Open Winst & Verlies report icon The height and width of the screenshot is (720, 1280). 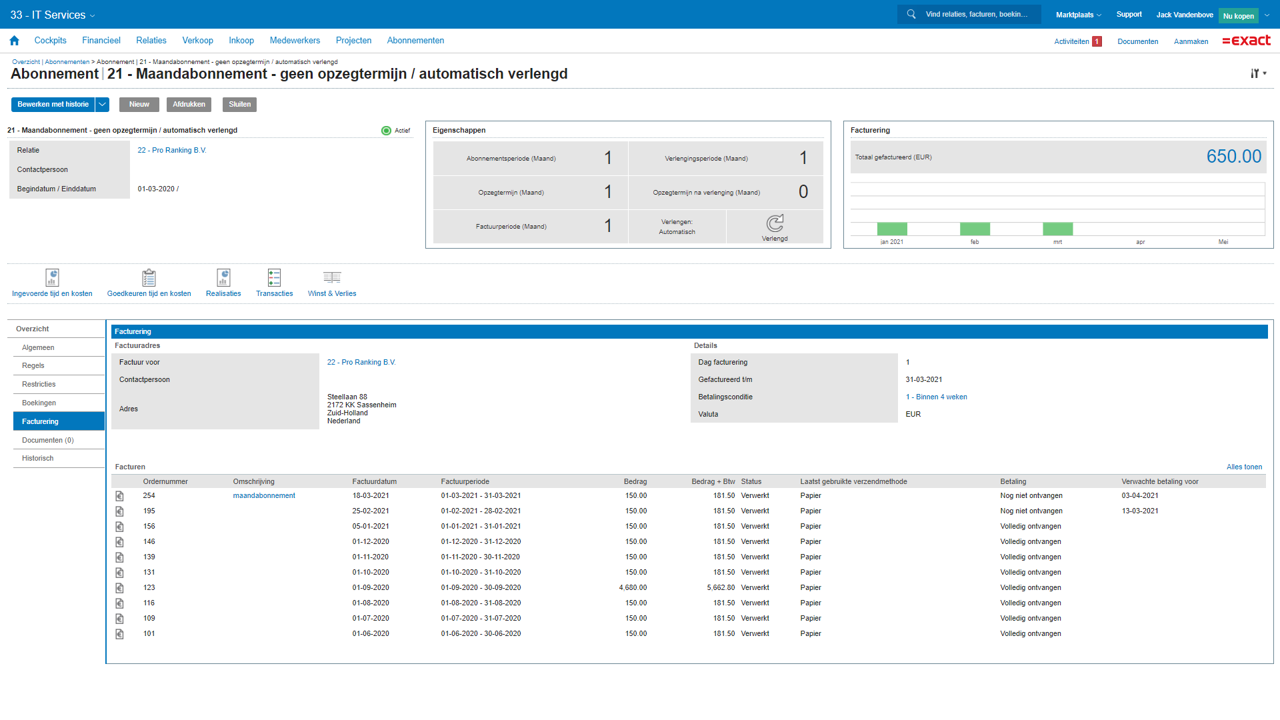pos(332,278)
